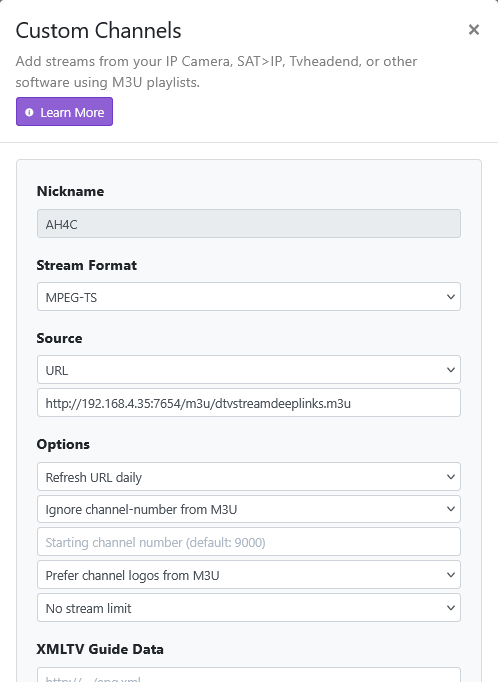Click the Stream Format label
Viewport: 498px width, 682px height.
[87, 265]
